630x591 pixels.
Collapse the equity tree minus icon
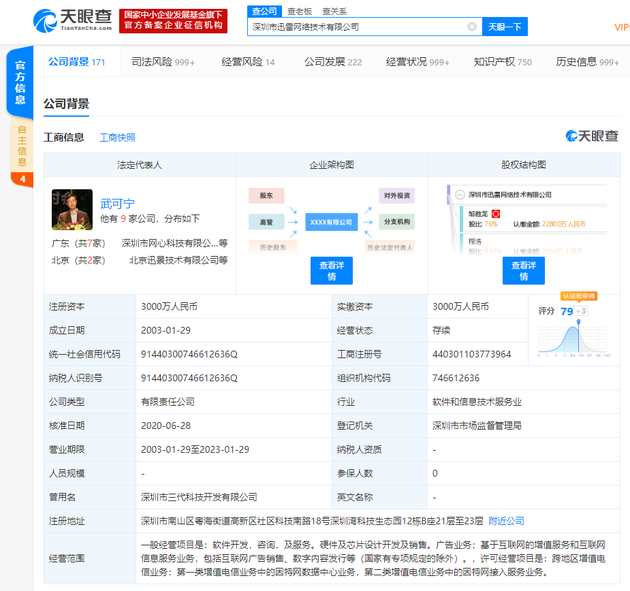click(x=460, y=195)
